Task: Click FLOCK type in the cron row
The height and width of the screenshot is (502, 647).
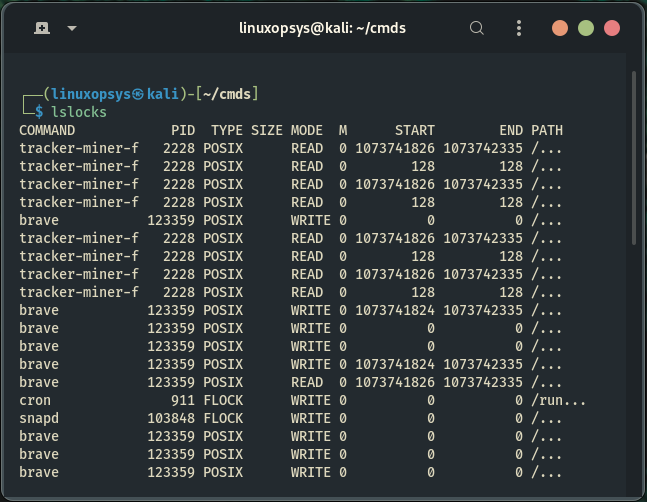Action: tap(223, 400)
